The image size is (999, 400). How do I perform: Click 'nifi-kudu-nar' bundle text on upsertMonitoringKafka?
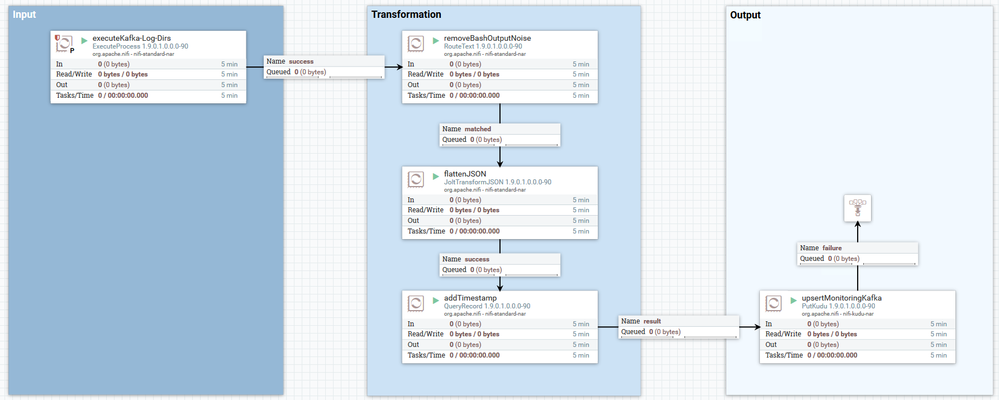[x=859, y=314]
